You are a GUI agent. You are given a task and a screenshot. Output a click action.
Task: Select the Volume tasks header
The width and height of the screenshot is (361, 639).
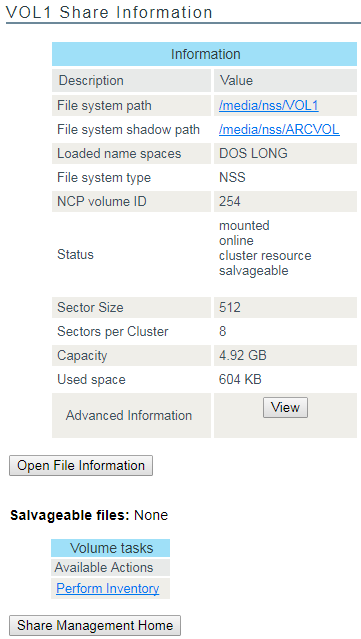[110, 548]
